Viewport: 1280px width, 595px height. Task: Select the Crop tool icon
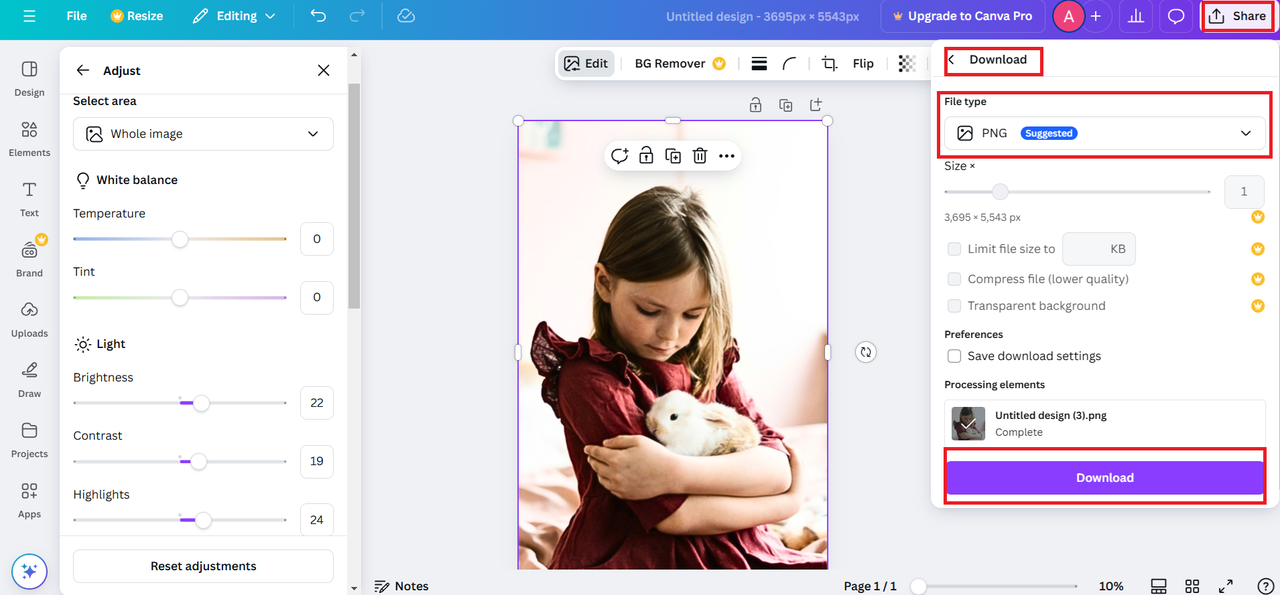pos(829,63)
